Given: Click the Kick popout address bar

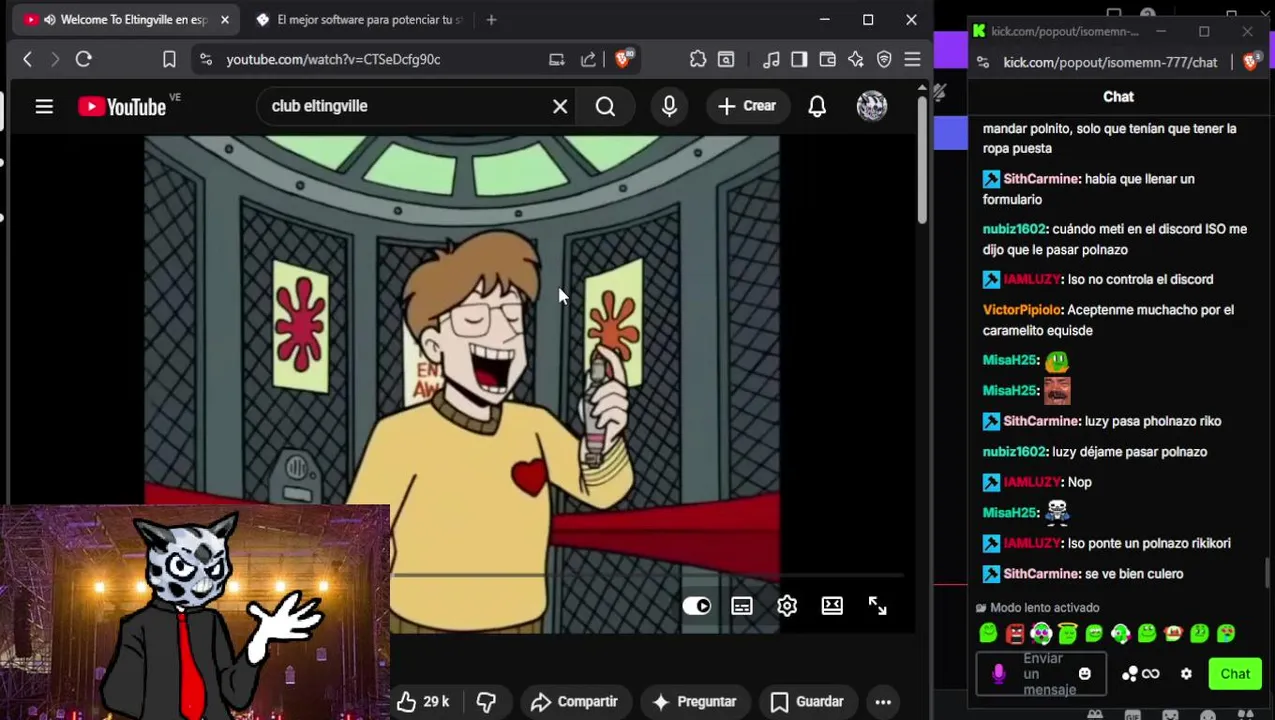Looking at the screenshot, I should 1110,62.
